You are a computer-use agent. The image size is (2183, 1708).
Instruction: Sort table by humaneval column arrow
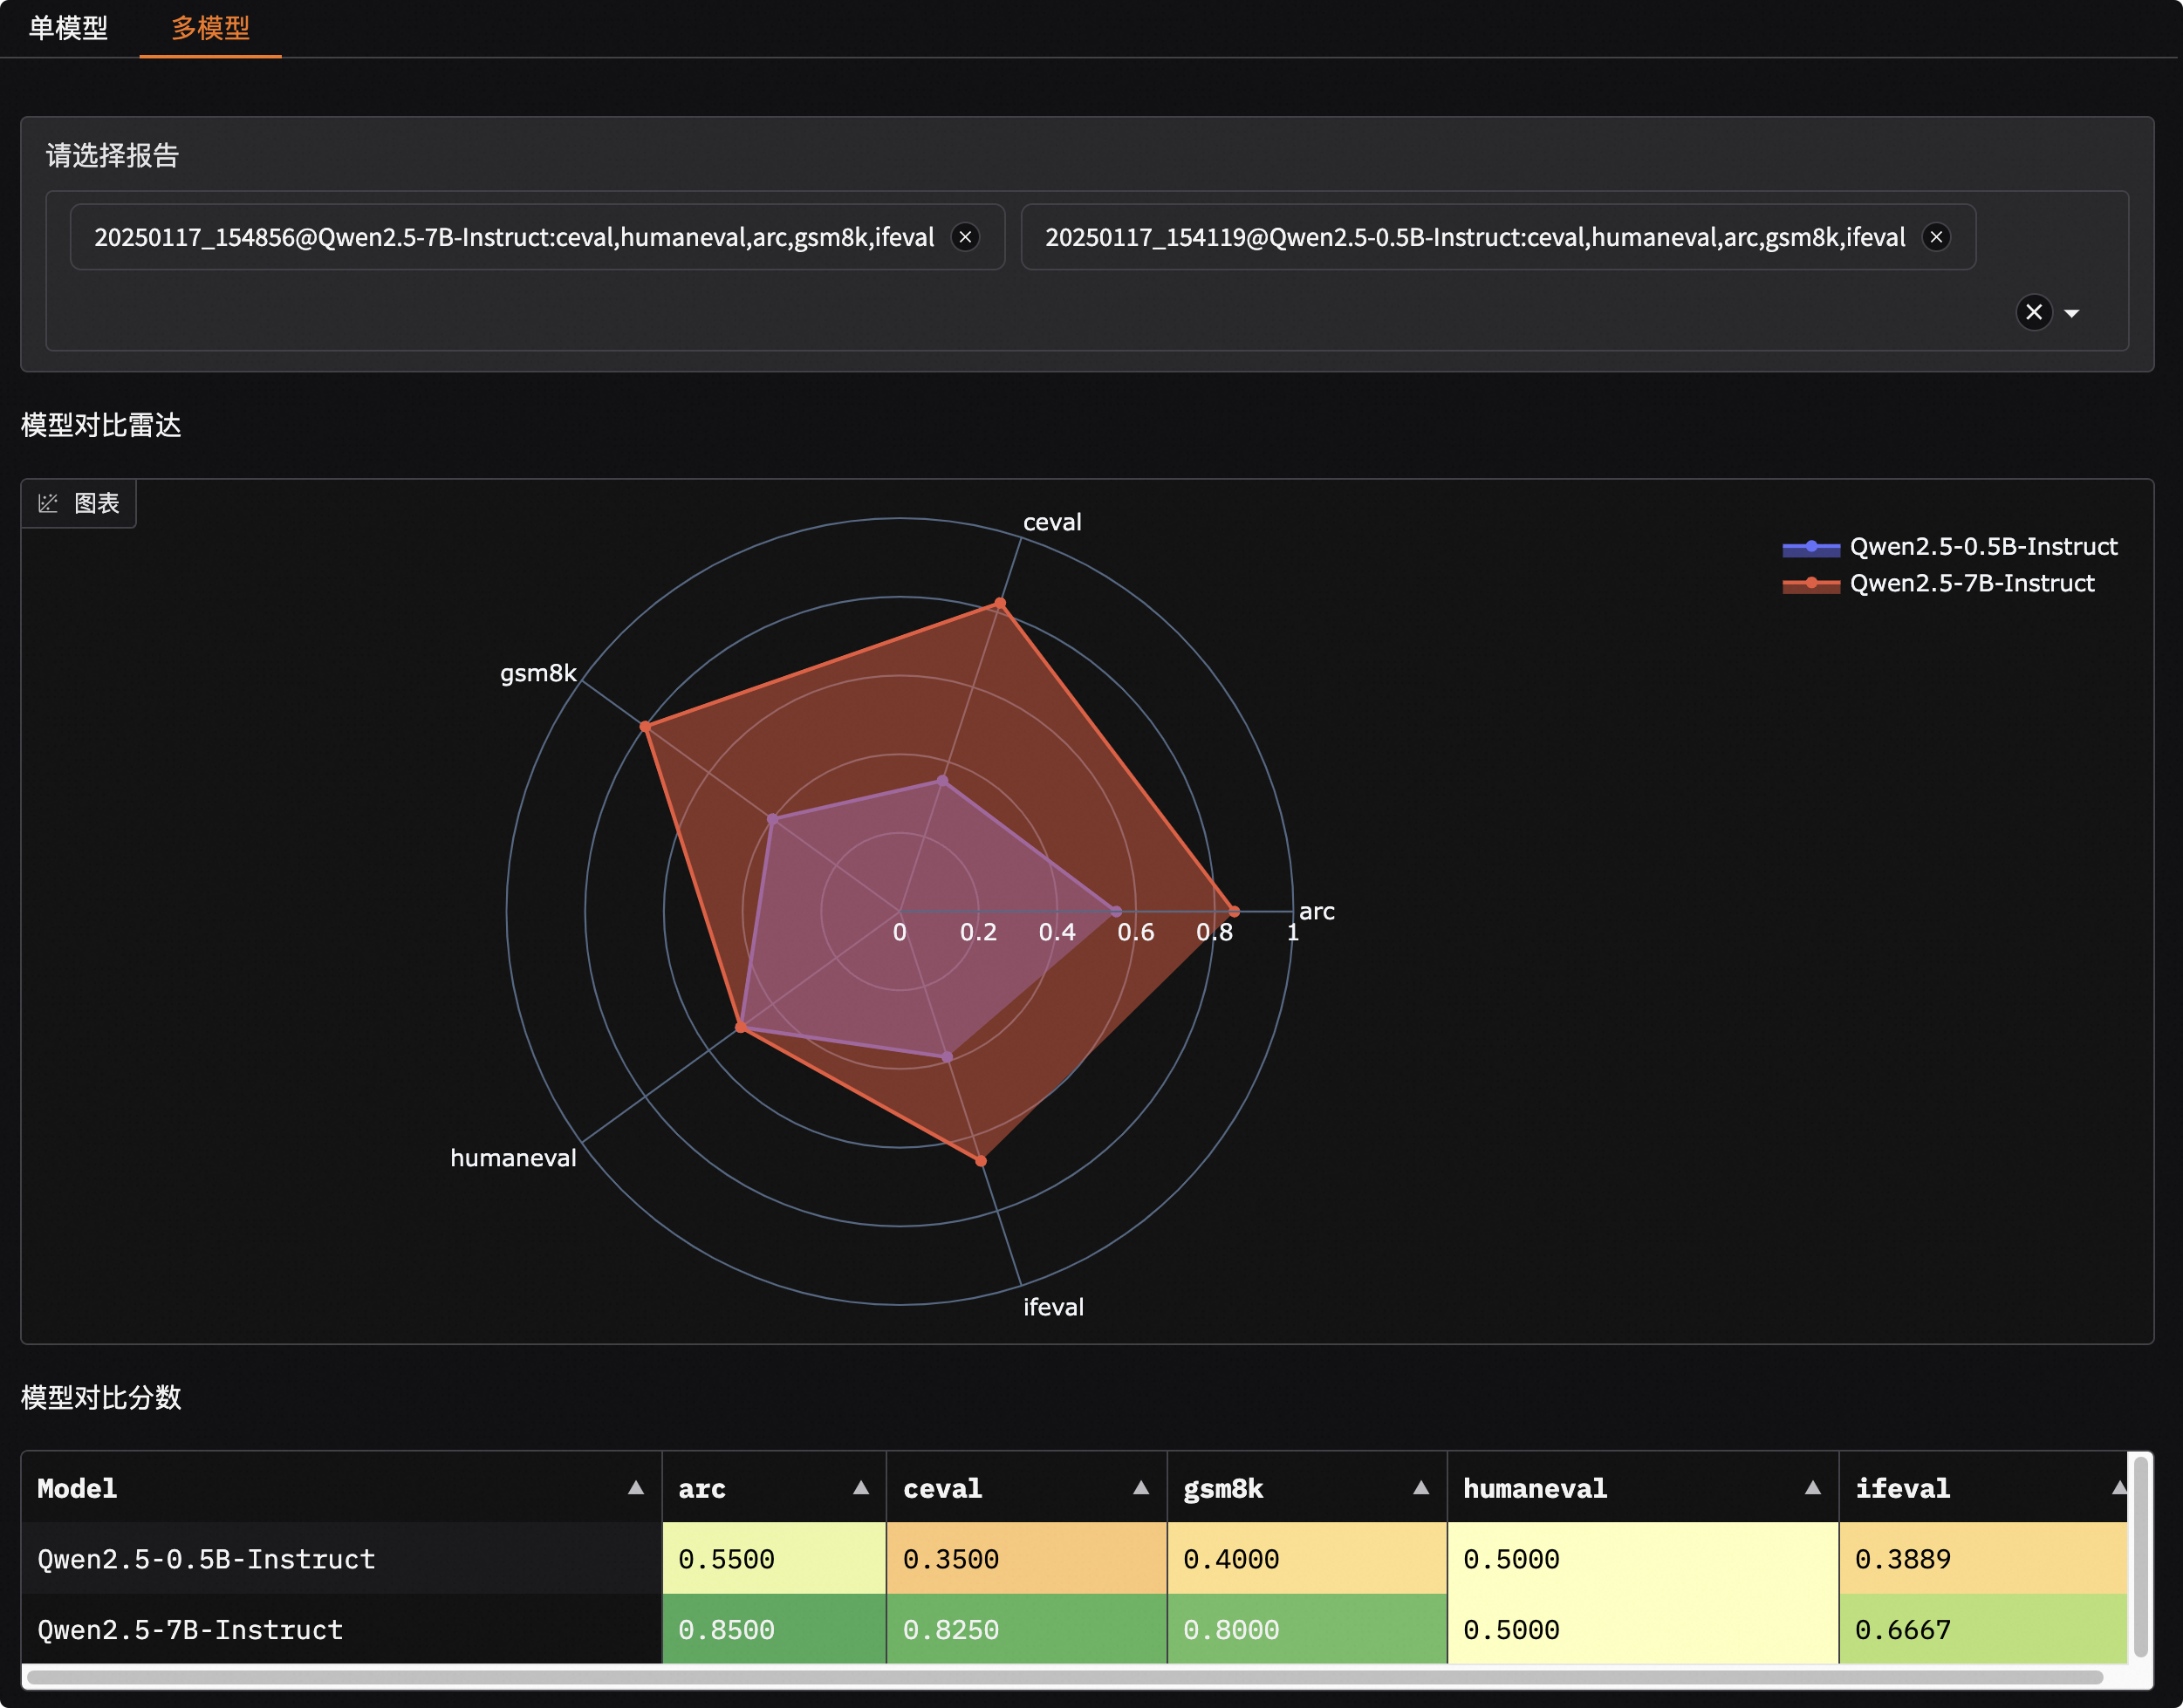tap(1812, 1488)
